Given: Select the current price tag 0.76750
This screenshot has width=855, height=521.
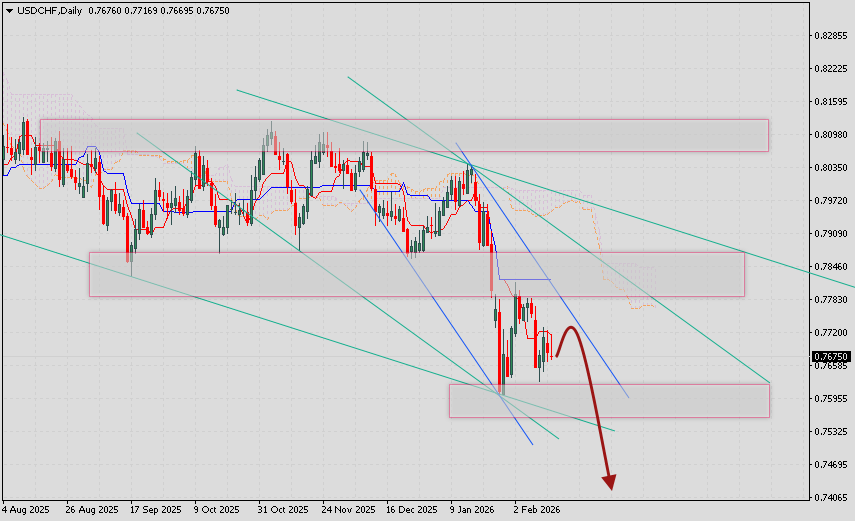Looking at the screenshot, I should point(831,356).
